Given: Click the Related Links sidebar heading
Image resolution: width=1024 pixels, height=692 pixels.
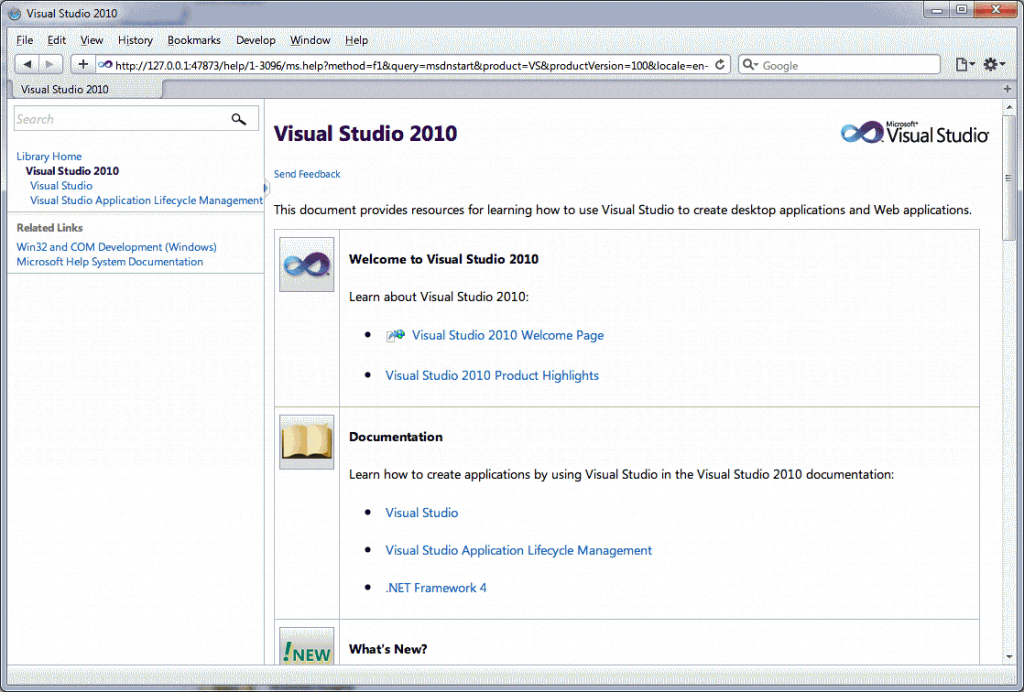Looking at the screenshot, I should (50, 228).
